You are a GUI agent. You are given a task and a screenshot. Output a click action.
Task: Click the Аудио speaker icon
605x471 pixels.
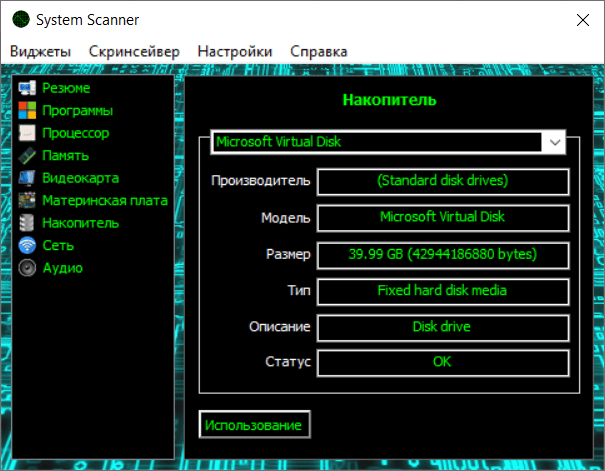click(x=27, y=268)
